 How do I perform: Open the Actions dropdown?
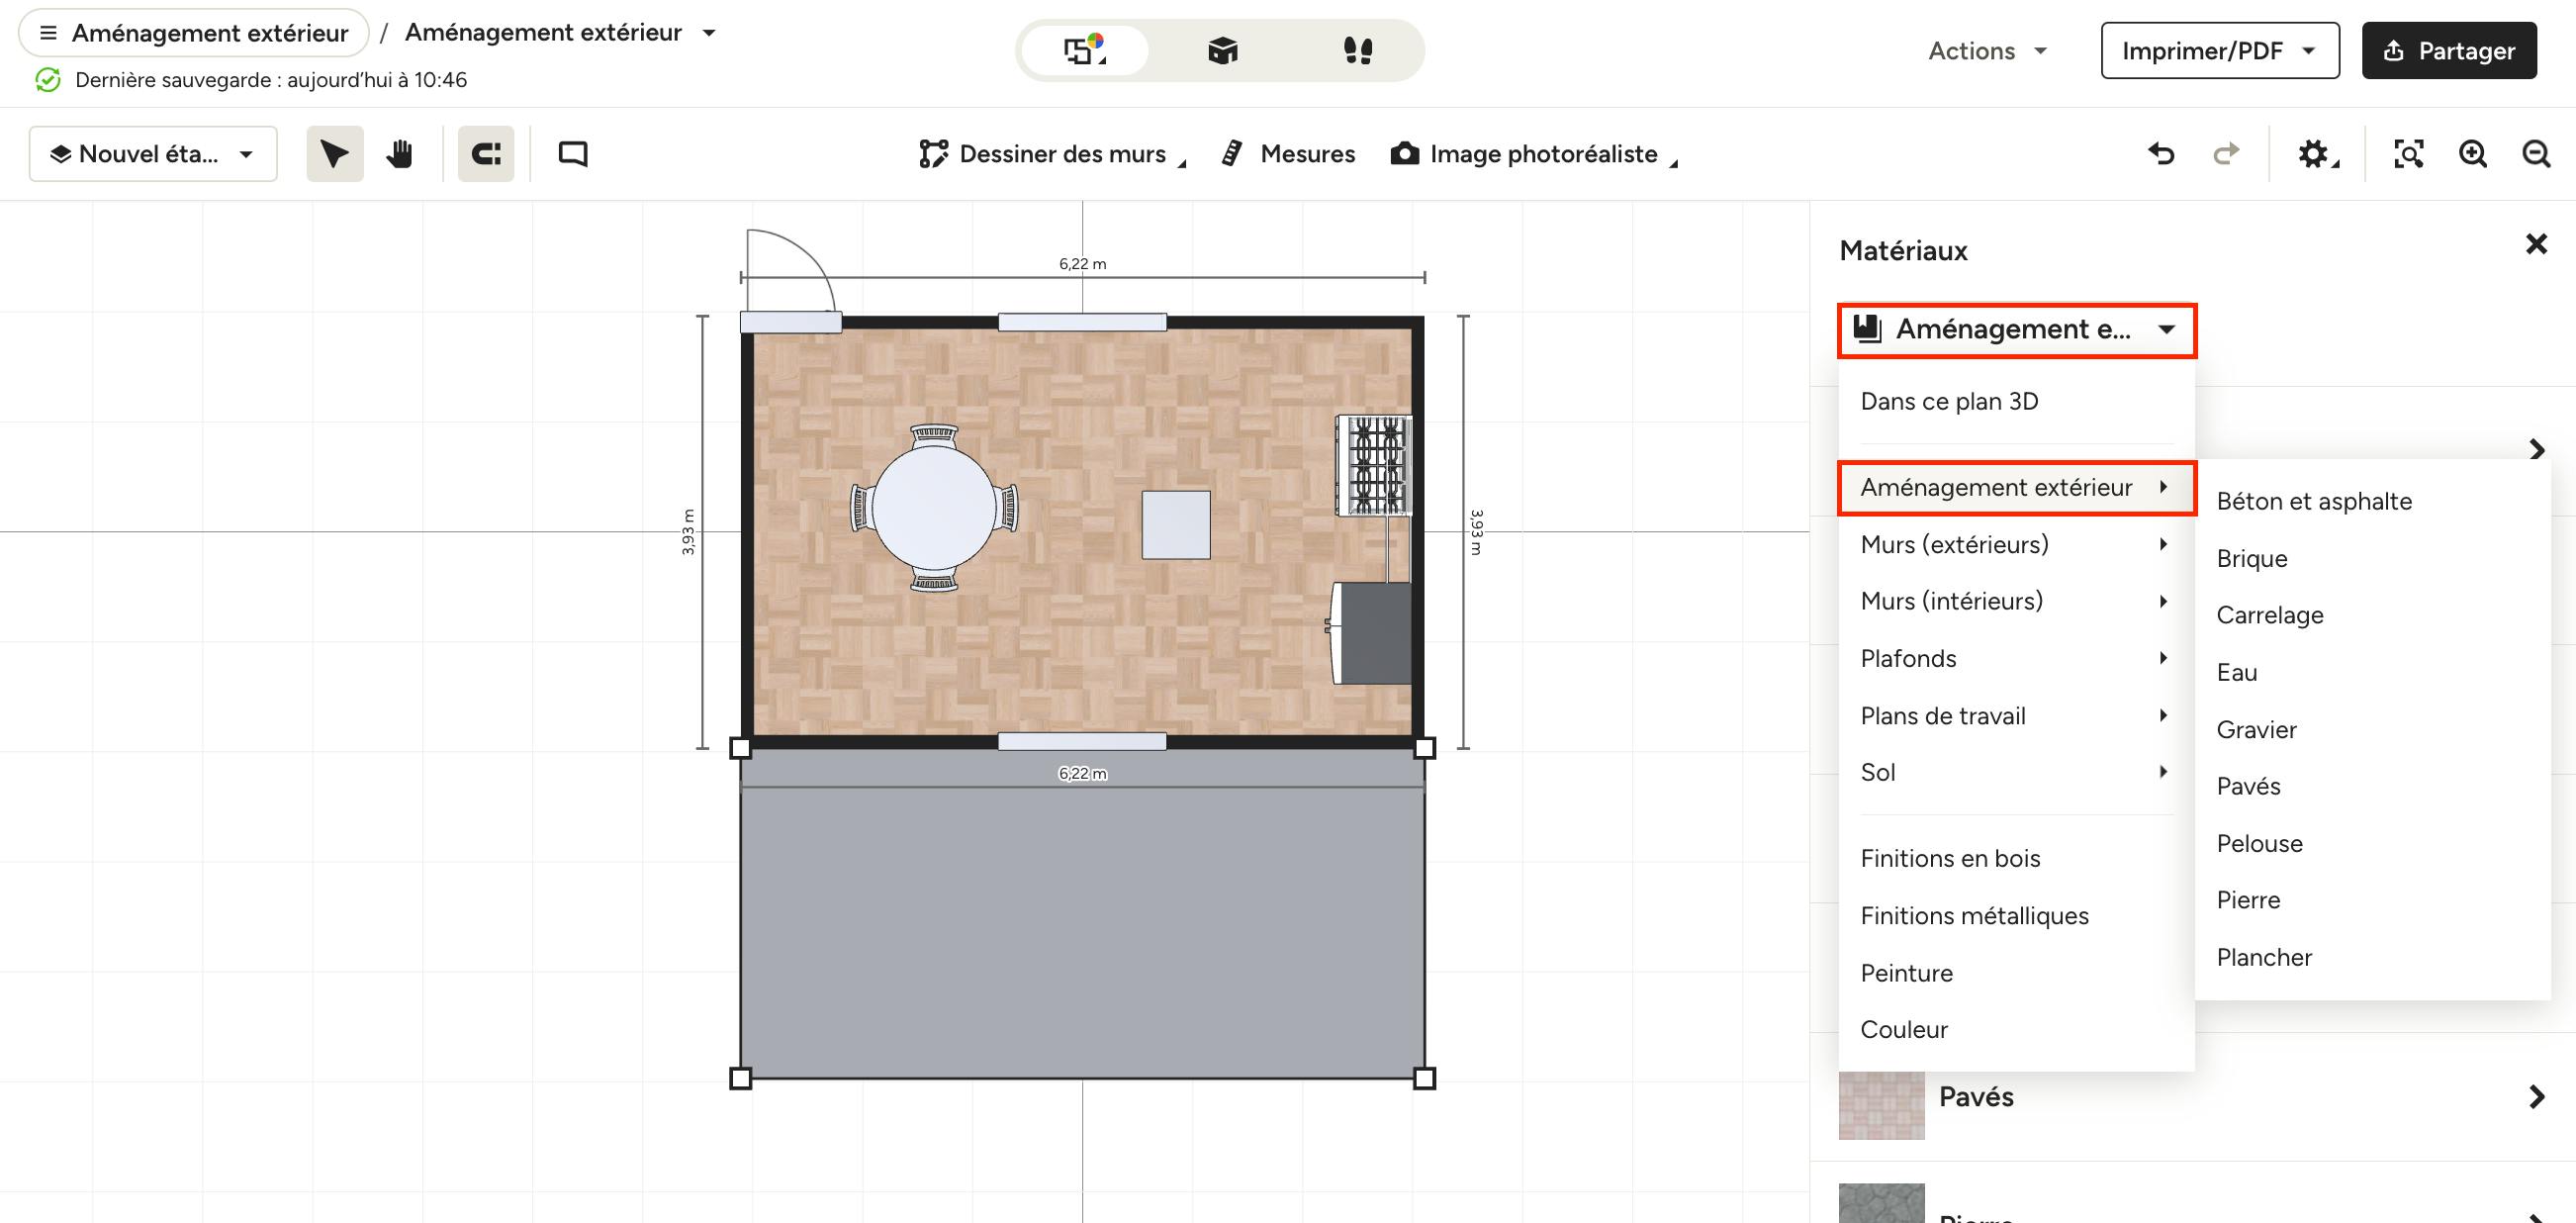(x=1988, y=51)
